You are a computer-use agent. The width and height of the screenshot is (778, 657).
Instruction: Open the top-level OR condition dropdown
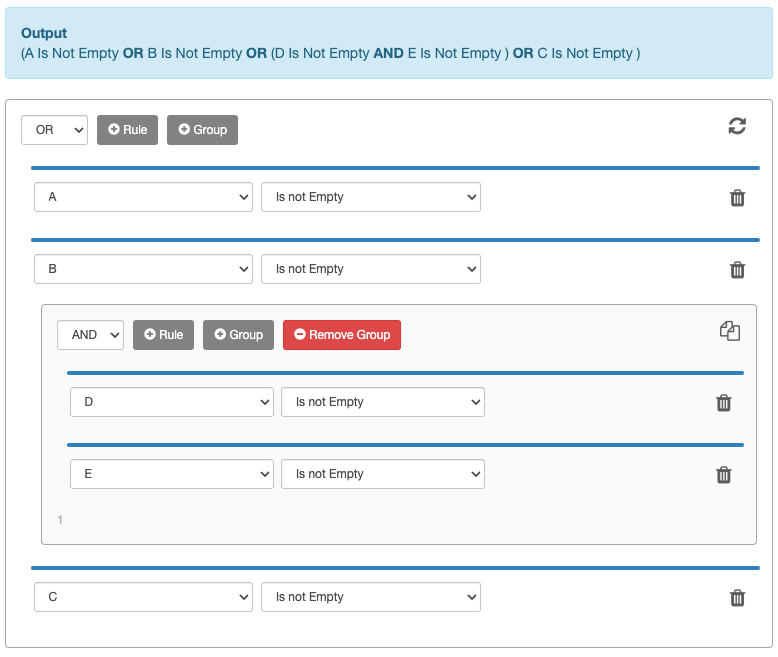[55, 130]
